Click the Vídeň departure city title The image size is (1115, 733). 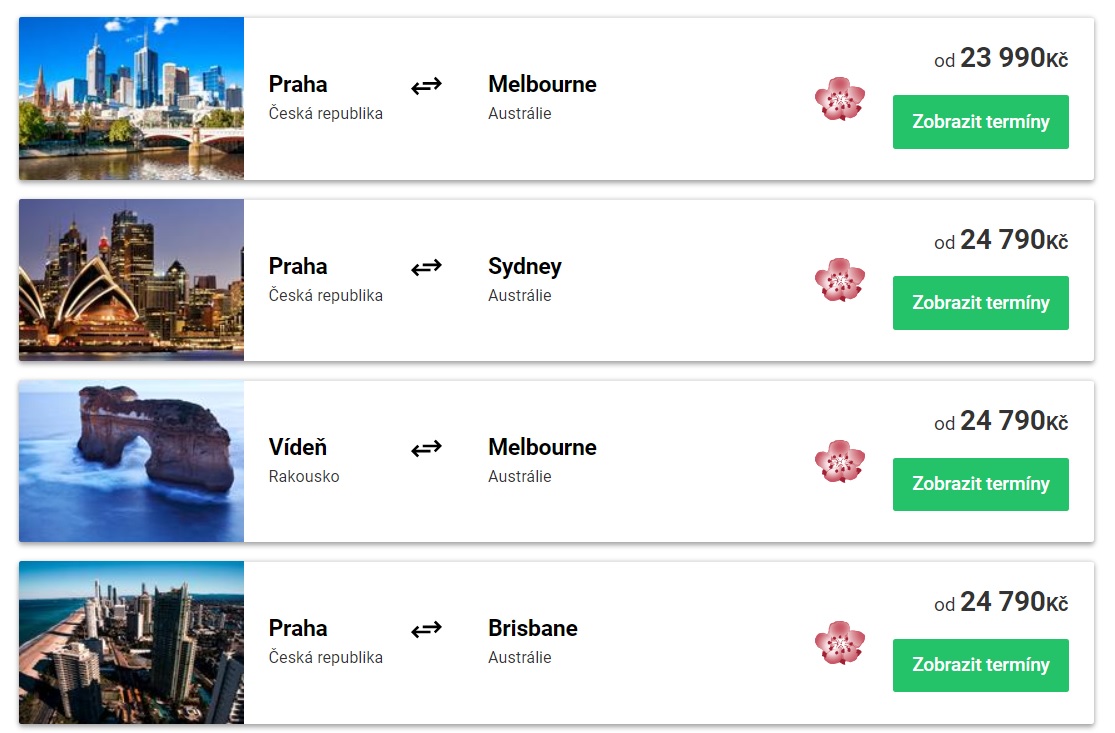coord(298,447)
